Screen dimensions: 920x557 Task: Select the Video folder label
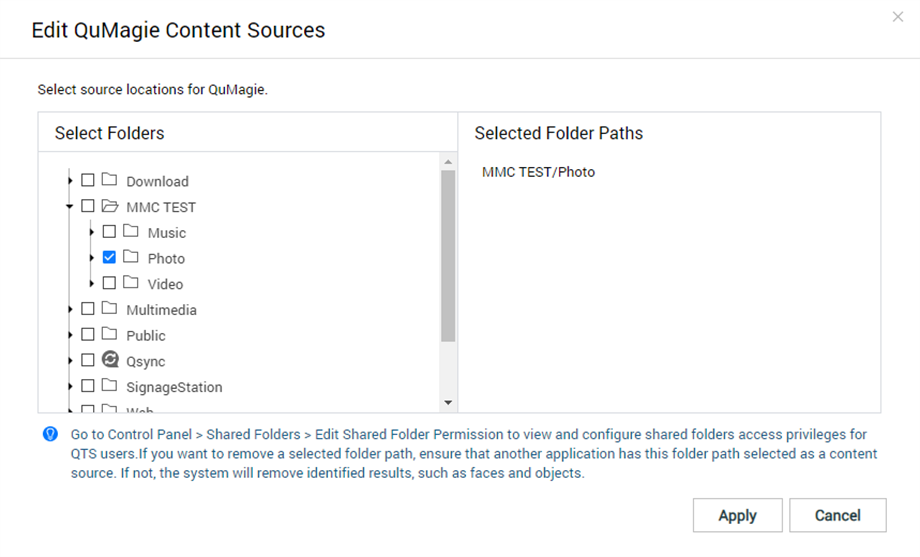tap(166, 284)
